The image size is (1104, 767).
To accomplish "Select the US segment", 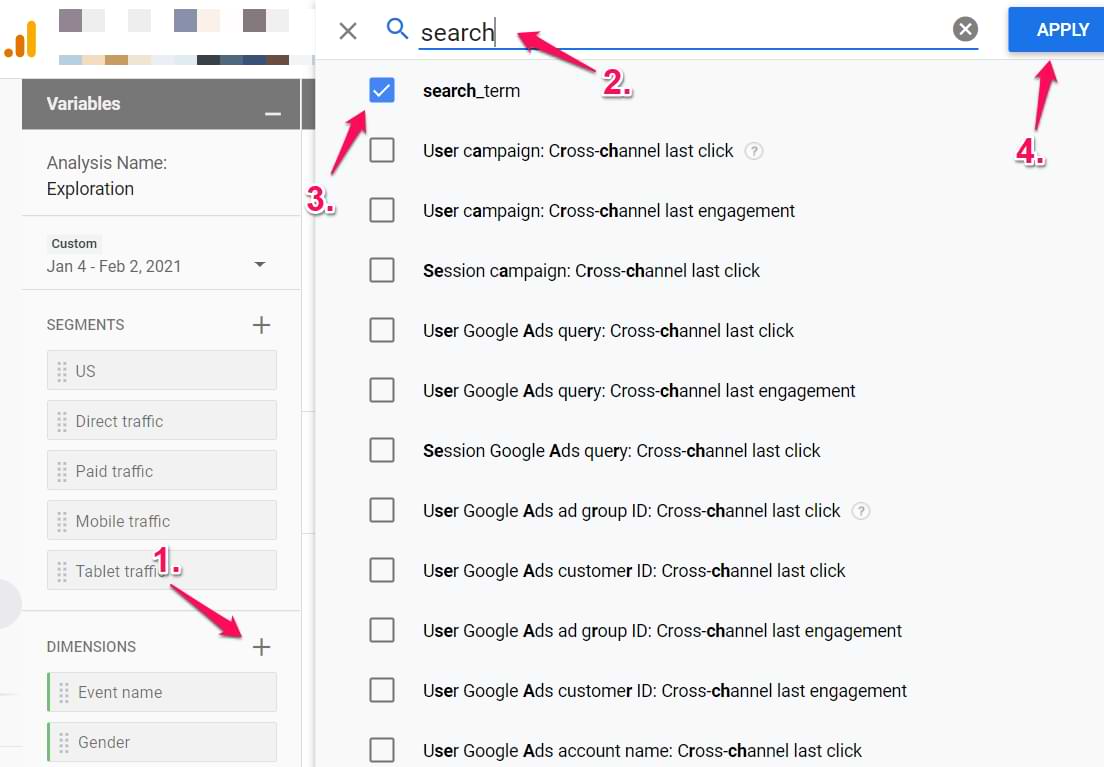I will (x=162, y=370).
